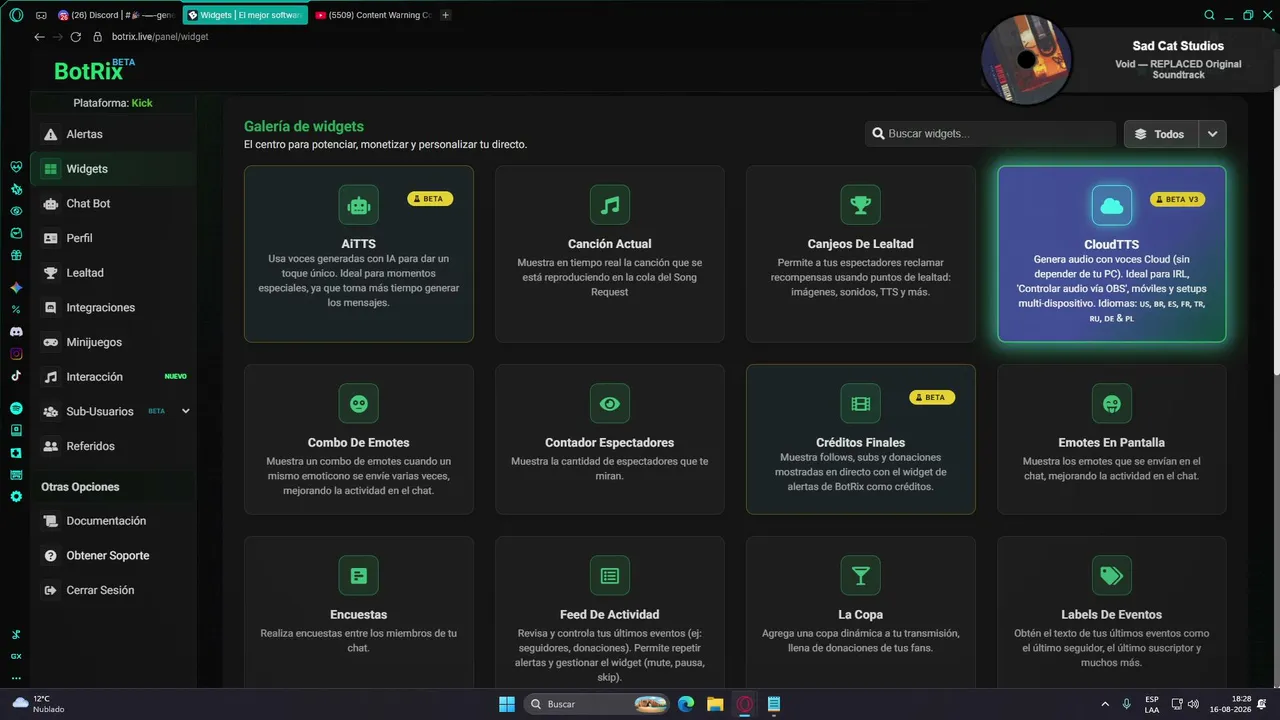Click the Combo De Emotes smiley icon
The height and width of the screenshot is (720, 1280).
pyautogui.click(x=359, y=404)
